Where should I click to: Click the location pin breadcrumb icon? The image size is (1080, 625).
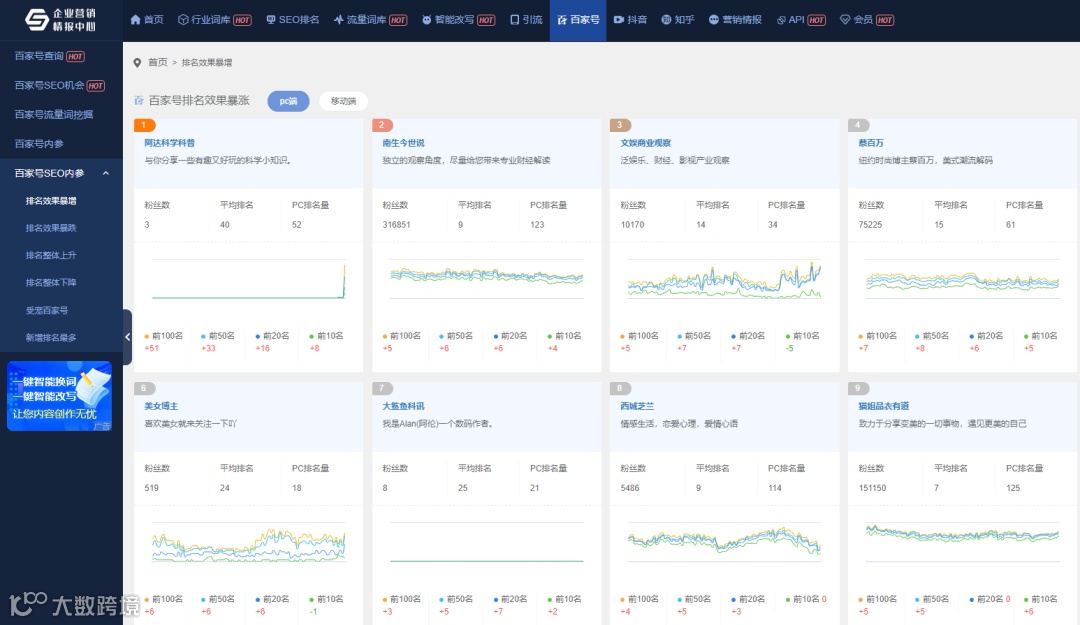137,63
